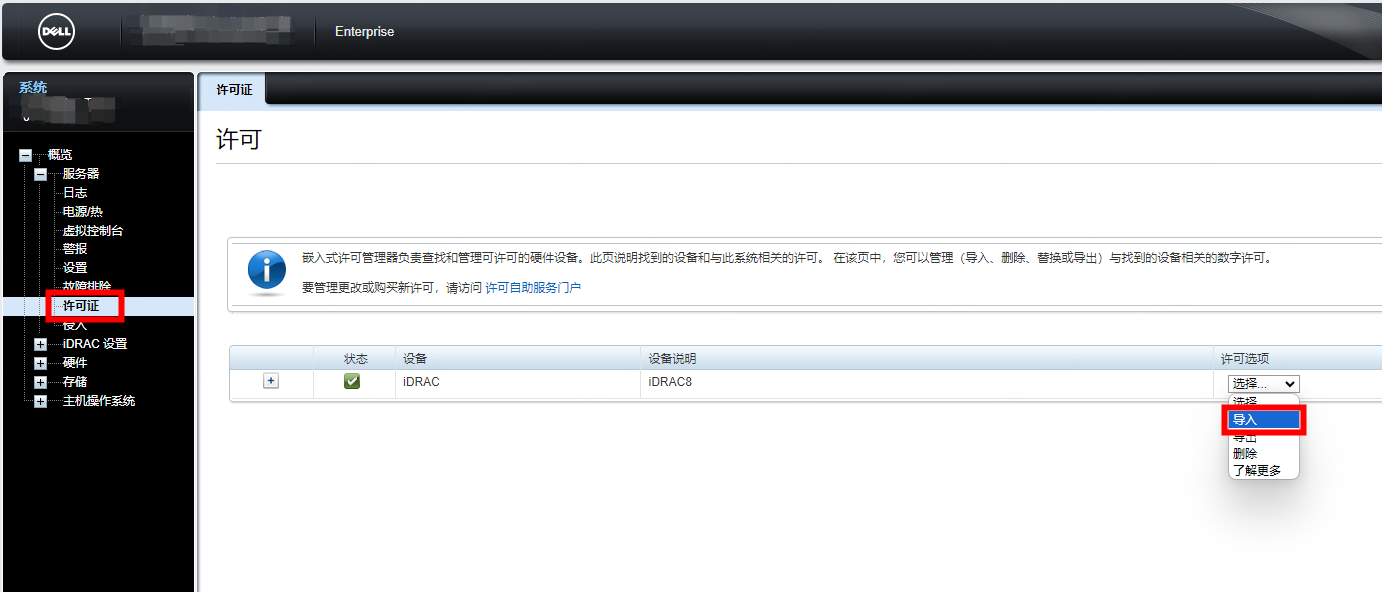
Task: Click the 设备说明 column header
Action: (672, 358)
